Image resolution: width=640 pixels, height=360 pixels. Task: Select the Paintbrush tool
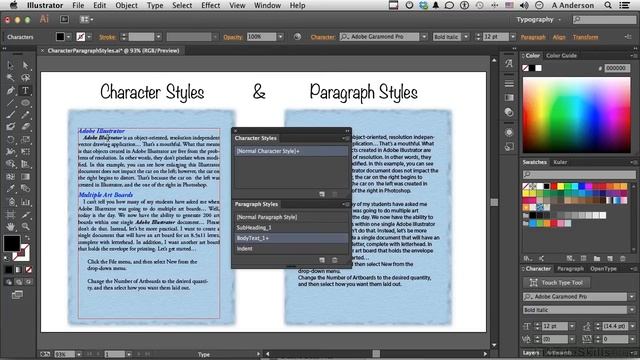pyautogui.click(x=11, y=115)
